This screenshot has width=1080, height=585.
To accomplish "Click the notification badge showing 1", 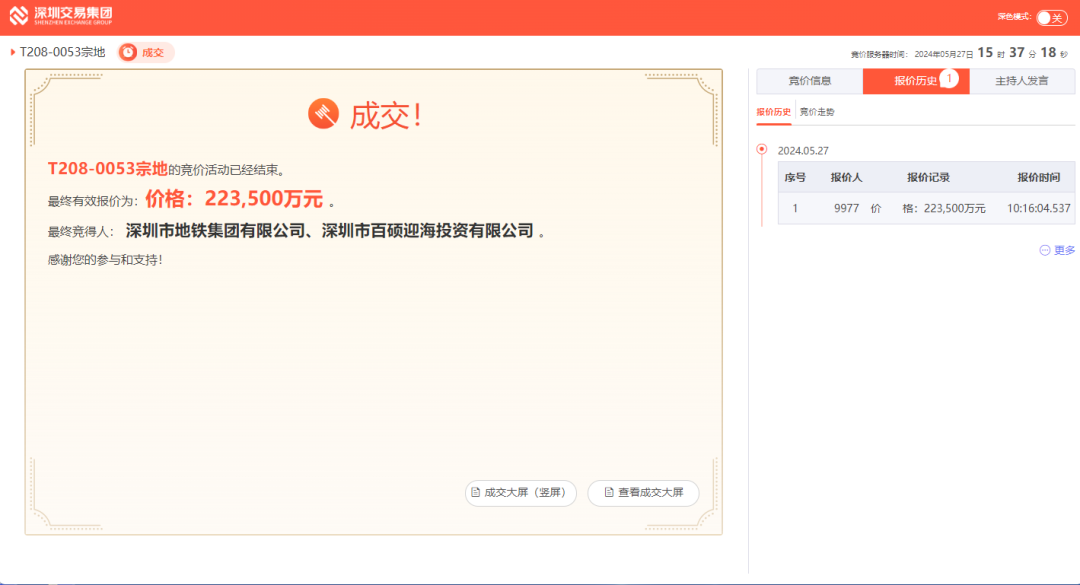I will tap(949, 79).
